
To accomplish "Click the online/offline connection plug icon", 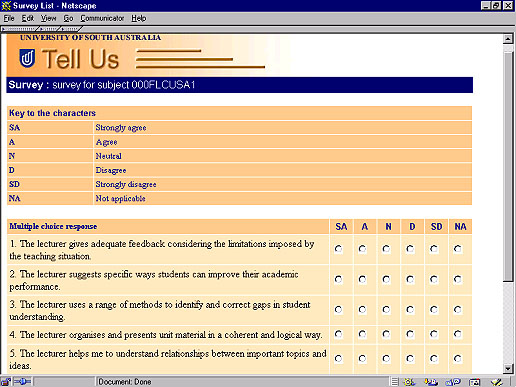I will (22, 381).
